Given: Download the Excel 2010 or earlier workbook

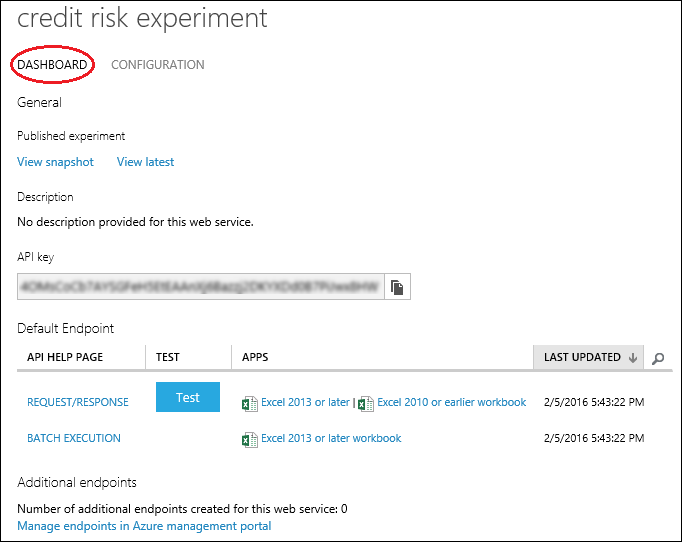Looking at the screenshot, I should coord(451,402).
